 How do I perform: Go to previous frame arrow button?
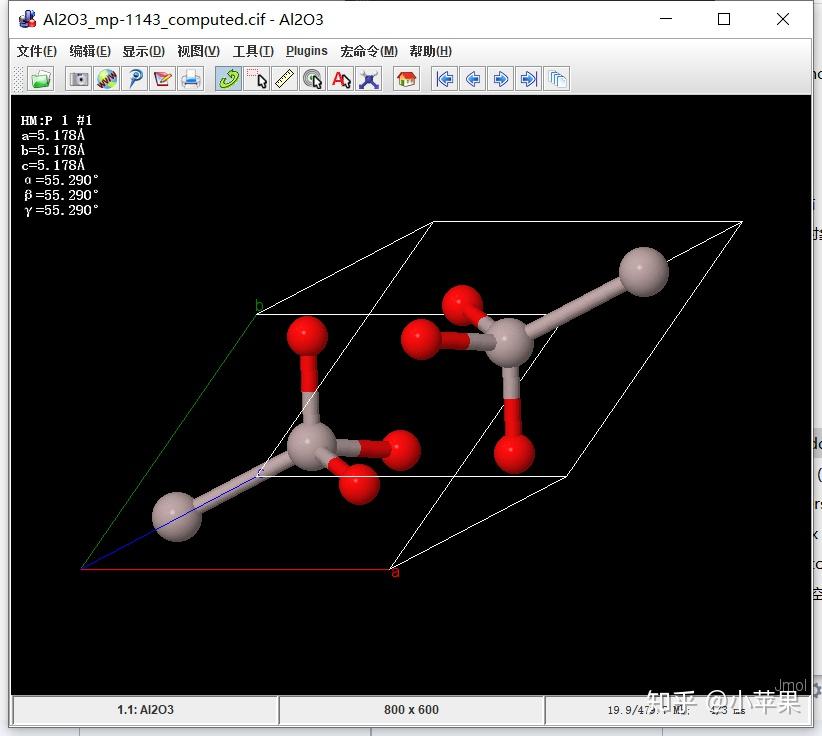tap(473, 79)
